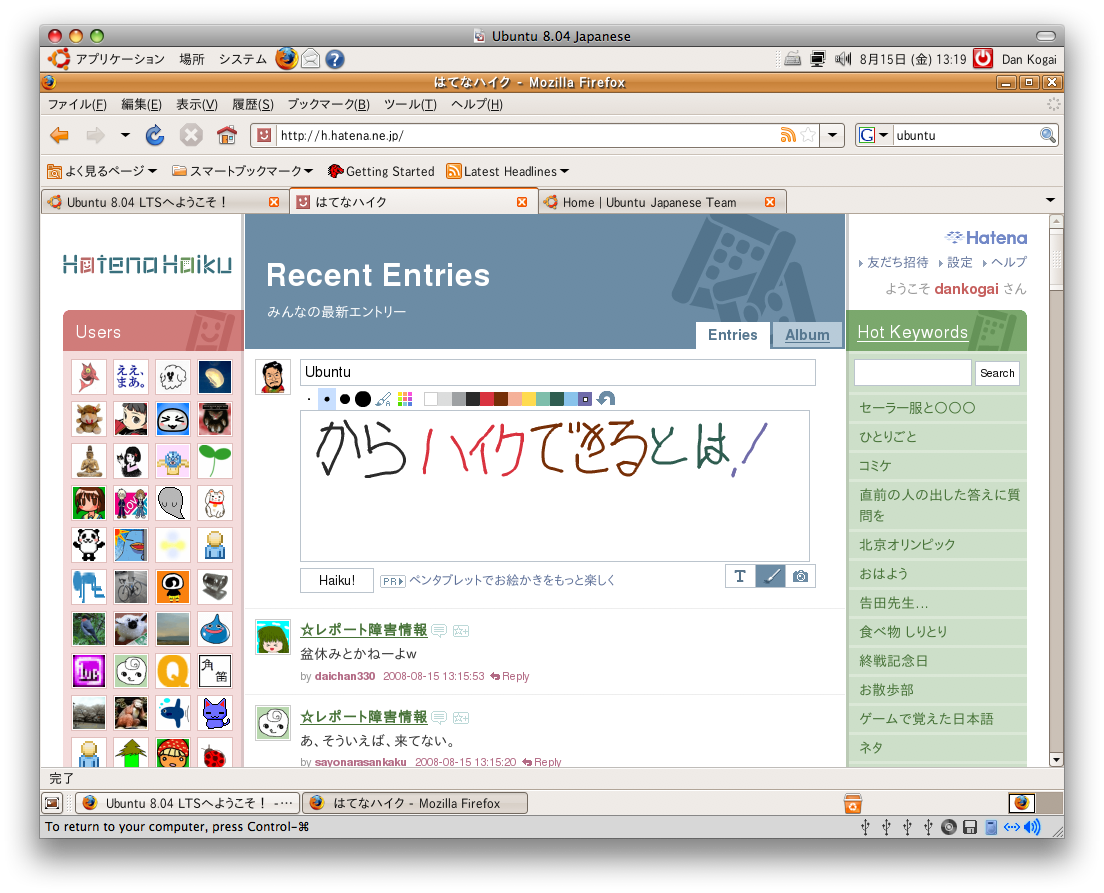Click the comment bubble icon beside sayonarasankaku's entry
Viewport: 1104px width, 893px height.
[x=439, y=718]
